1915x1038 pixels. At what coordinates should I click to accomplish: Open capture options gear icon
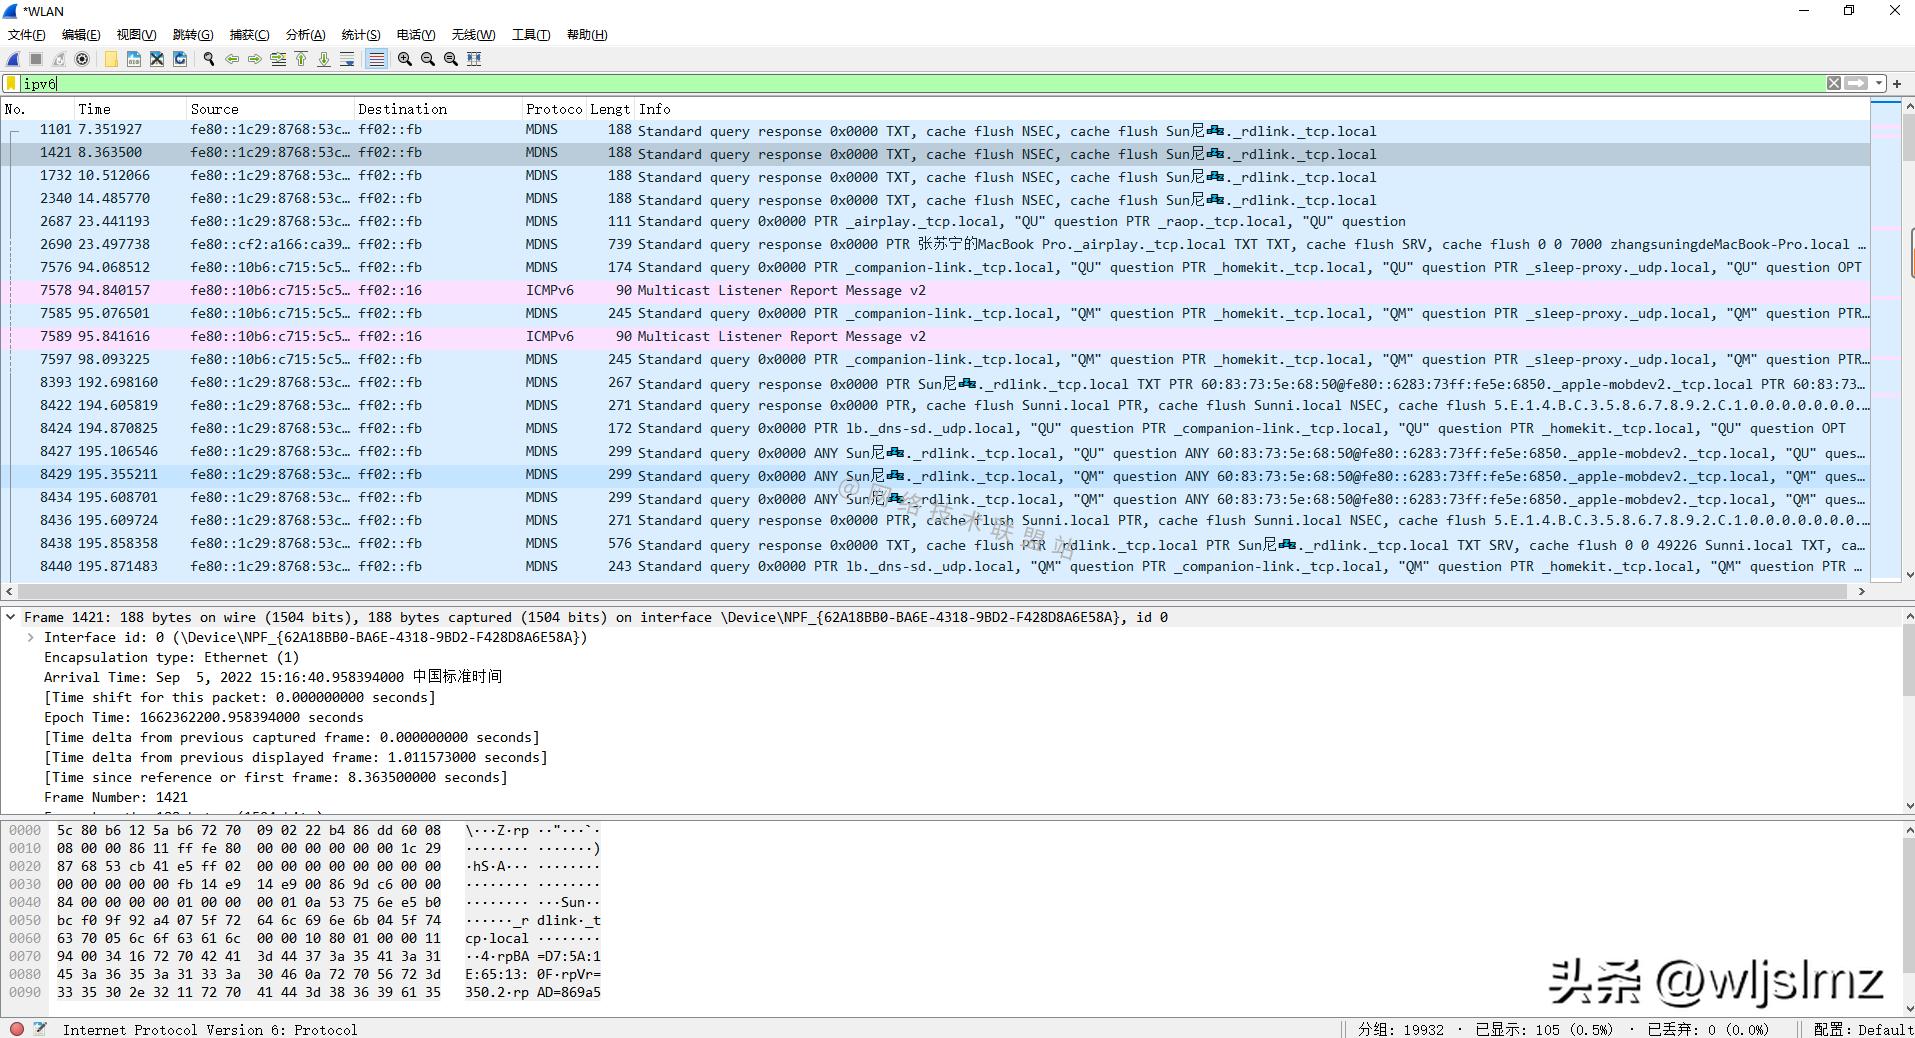click(x=83, y=59)
